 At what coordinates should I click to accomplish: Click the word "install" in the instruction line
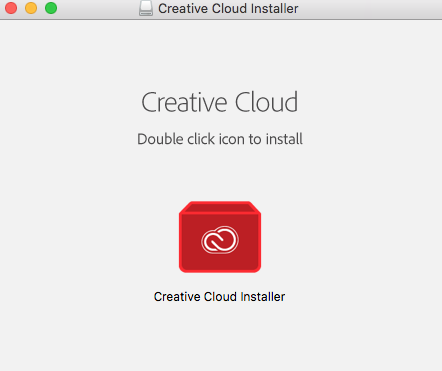[x=284, y=139]
